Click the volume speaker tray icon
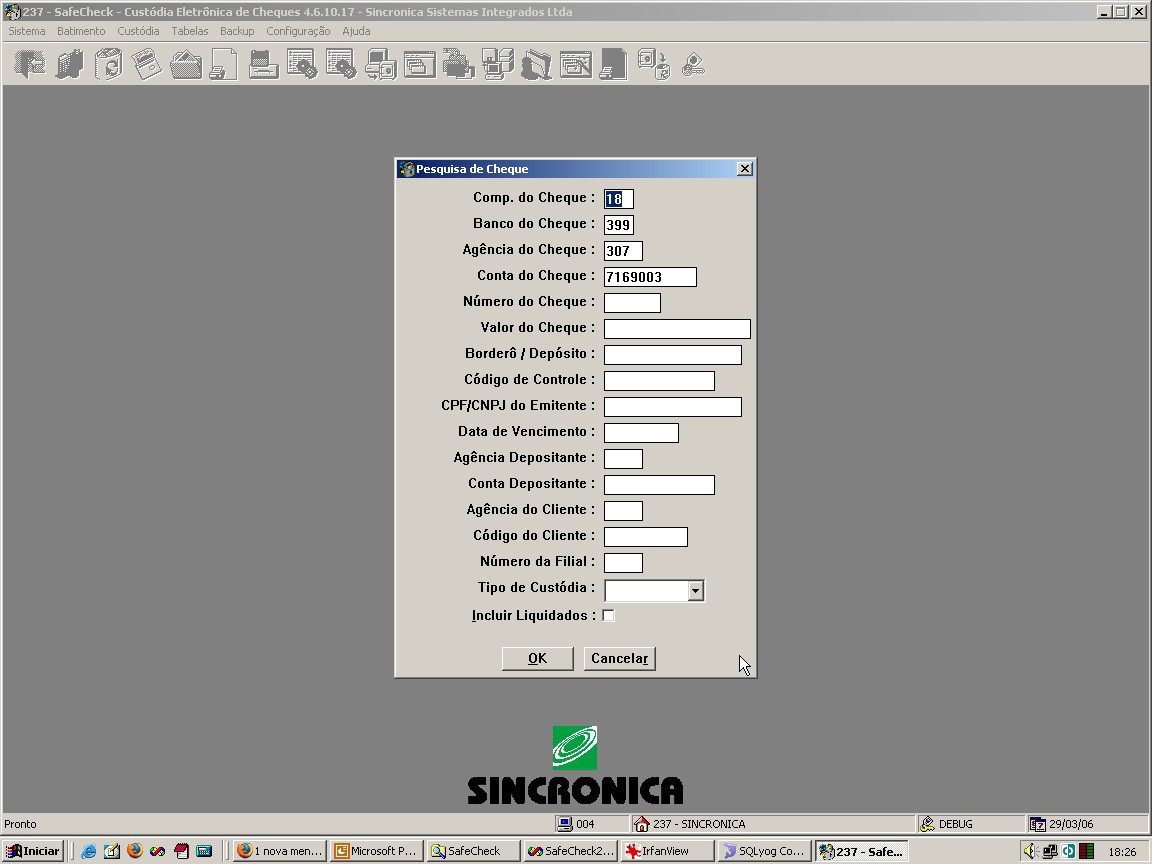Image resolution: width=1152 pixels, height=864 pixels. [x=1030, y=851]
